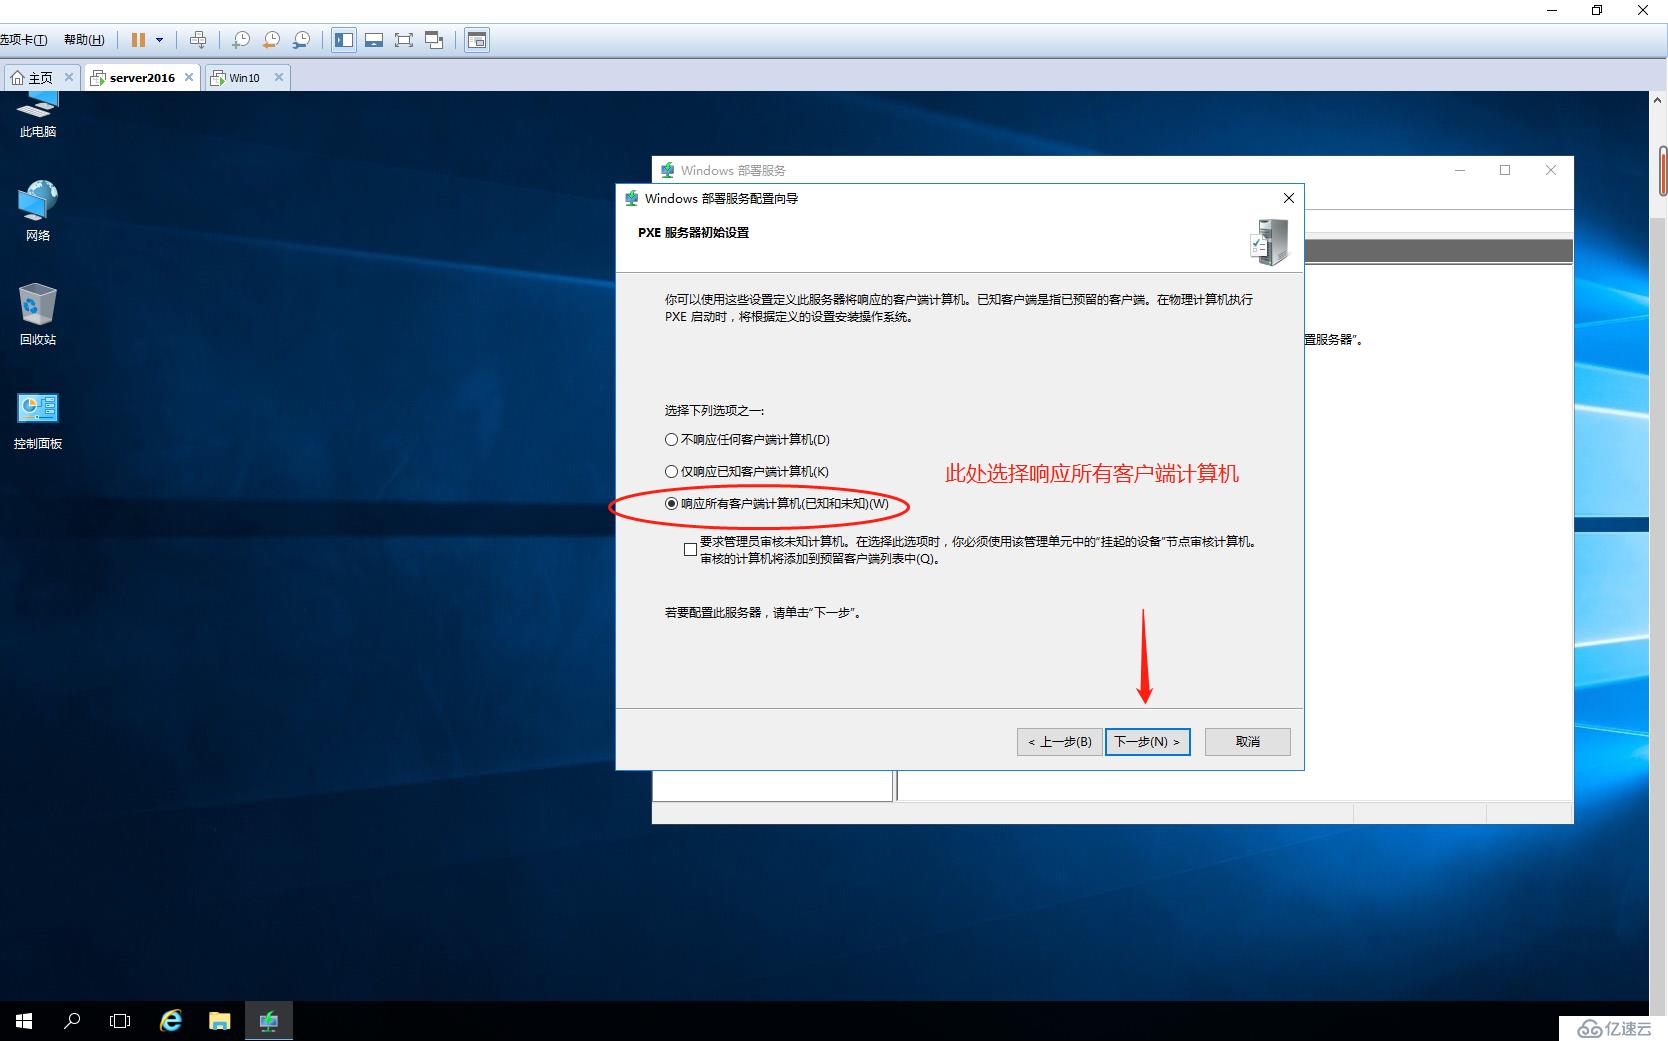
Task: Open the 帮助(H) menu
Action: [84, 40]
